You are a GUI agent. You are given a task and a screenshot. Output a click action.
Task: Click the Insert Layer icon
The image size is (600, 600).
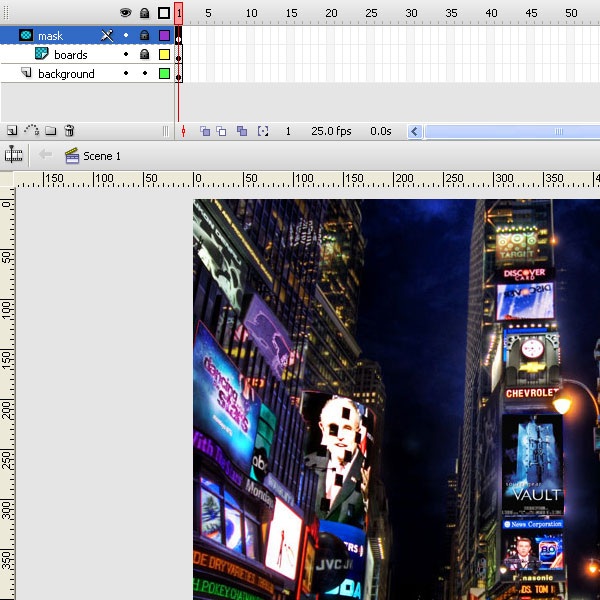pyautogui.click(x=12, y=131)
